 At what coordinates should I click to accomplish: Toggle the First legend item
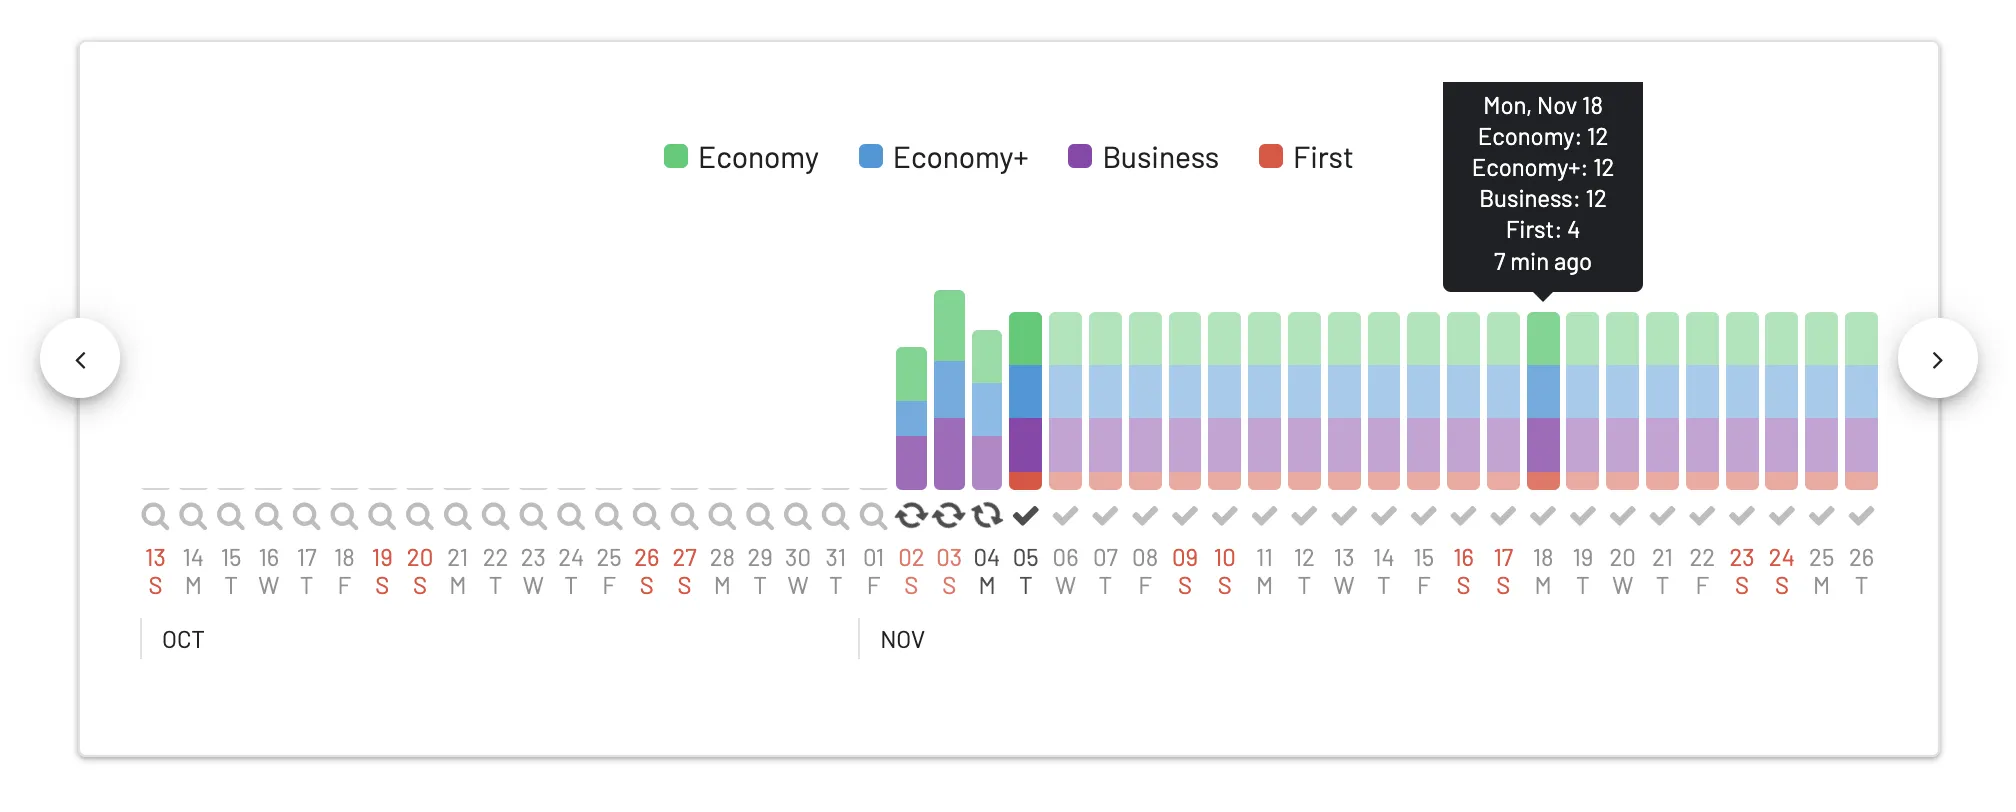[1305, 157]
